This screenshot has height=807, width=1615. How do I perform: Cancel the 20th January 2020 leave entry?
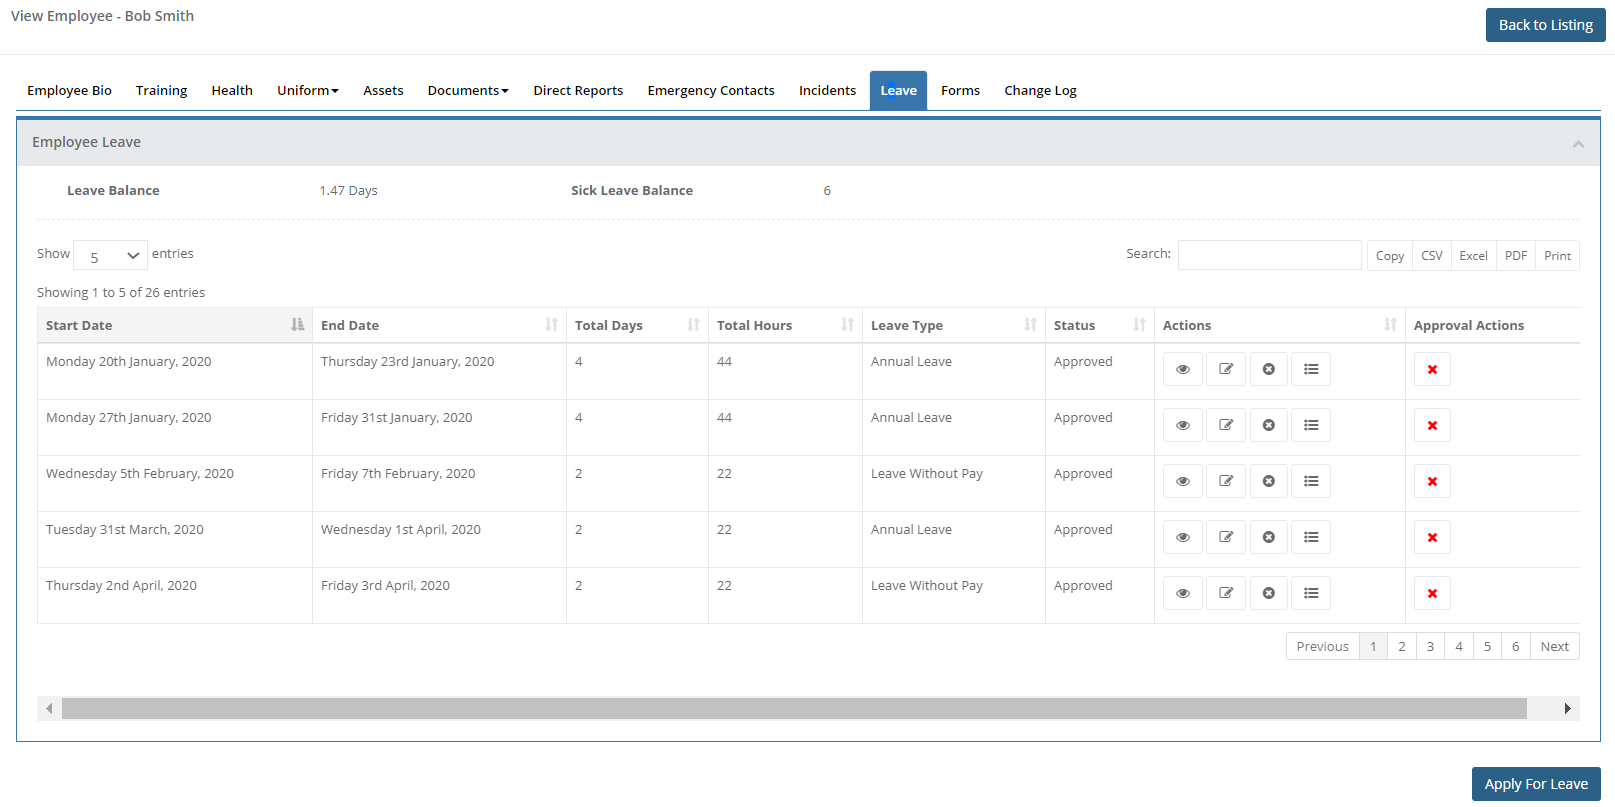tap(1268, 369)
